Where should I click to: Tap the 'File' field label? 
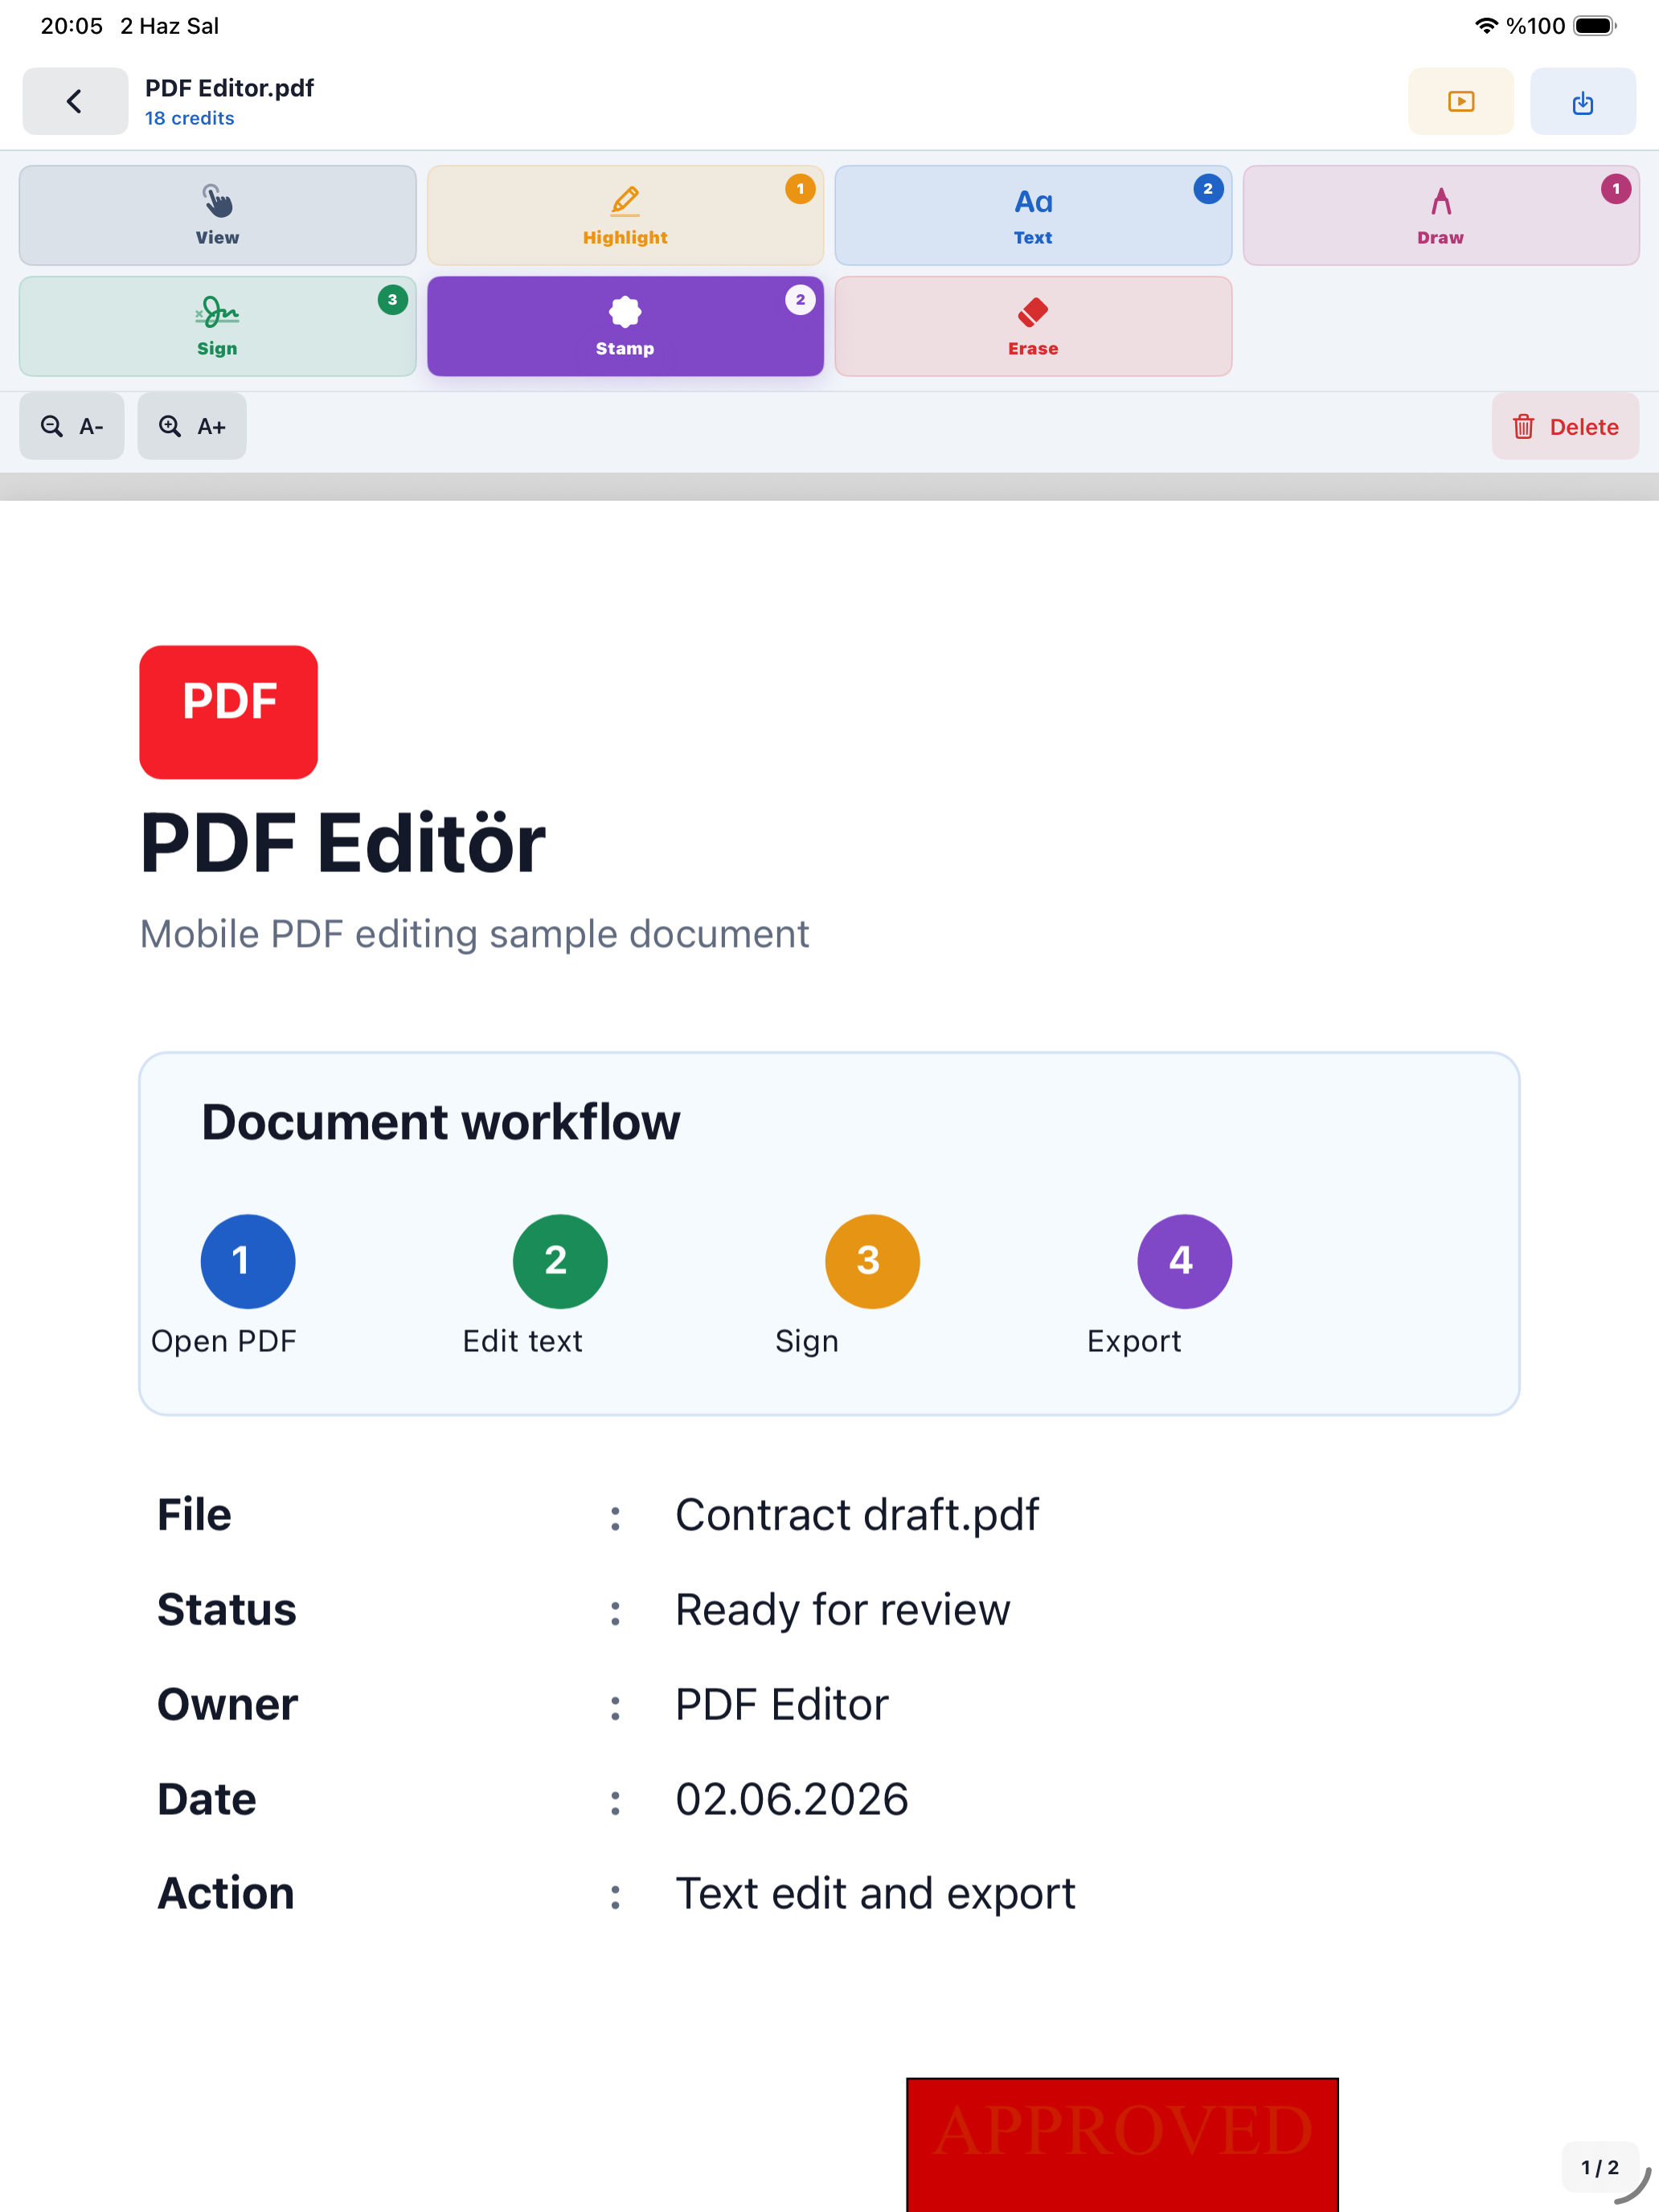(194, 1515)
